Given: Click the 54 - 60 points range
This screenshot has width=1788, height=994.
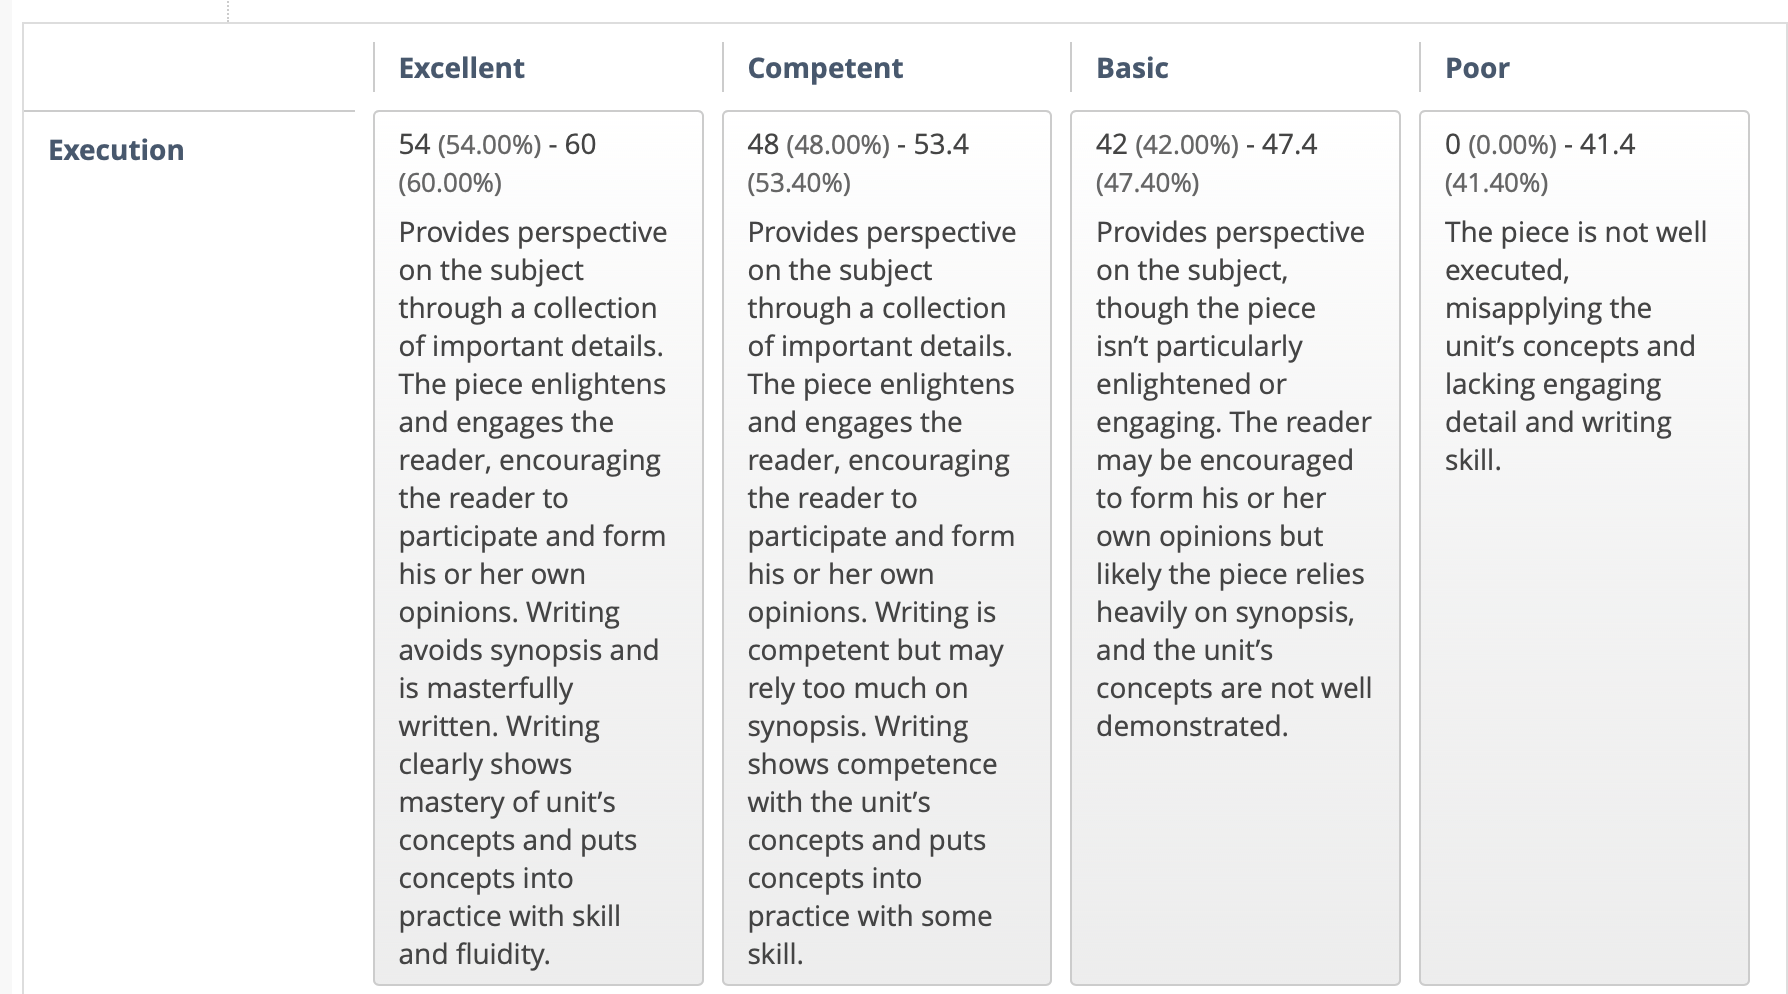Looking at the screenshot, I should pos(497,145).
